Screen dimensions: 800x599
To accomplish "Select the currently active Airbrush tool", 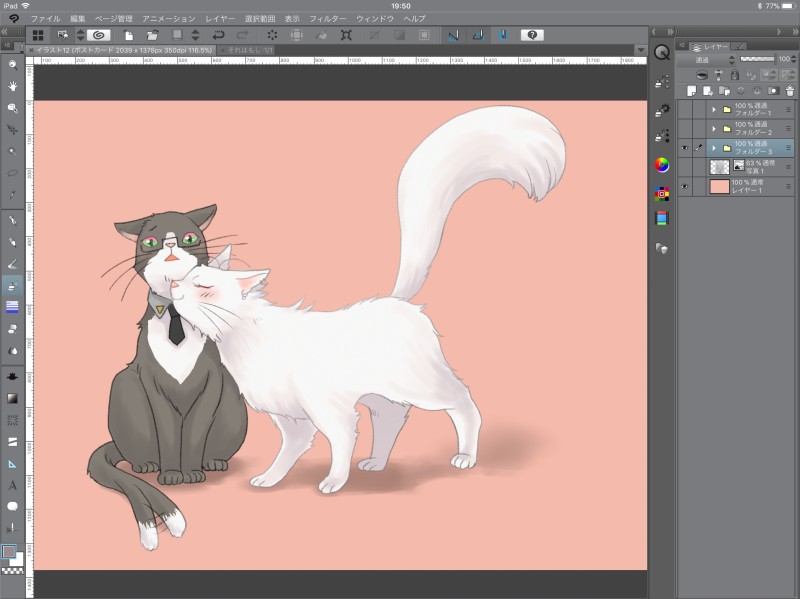I will (x=13, y=285).
